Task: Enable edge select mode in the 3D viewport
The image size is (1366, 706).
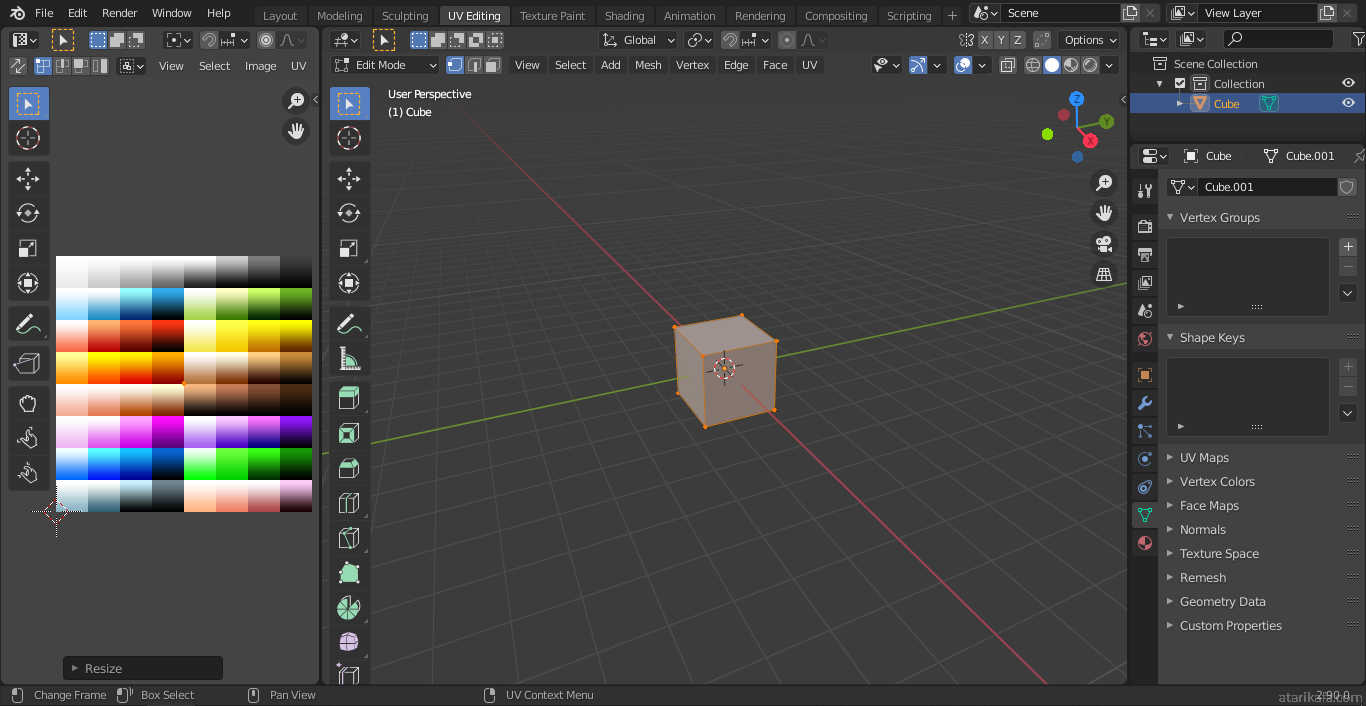Action: point(474,65)
